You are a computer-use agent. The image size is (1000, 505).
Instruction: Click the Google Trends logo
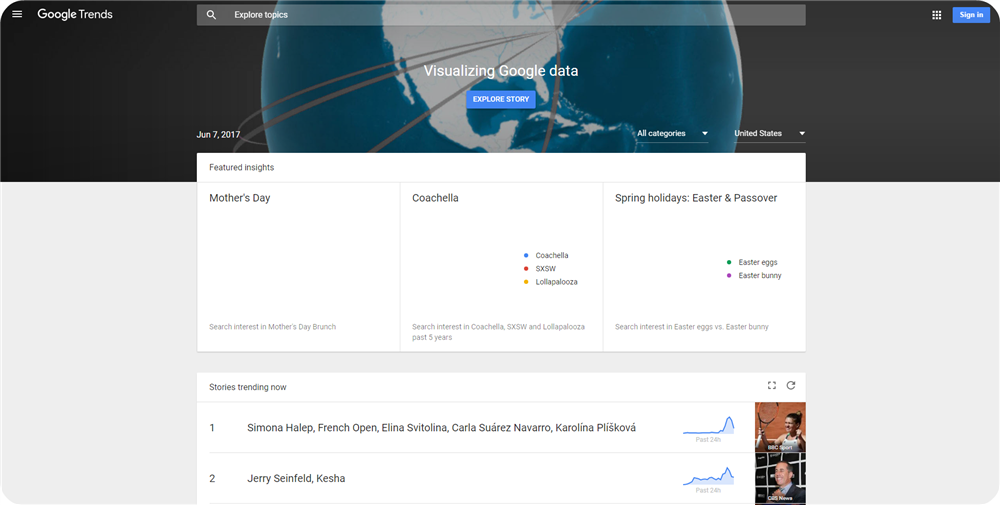(75, 15)
